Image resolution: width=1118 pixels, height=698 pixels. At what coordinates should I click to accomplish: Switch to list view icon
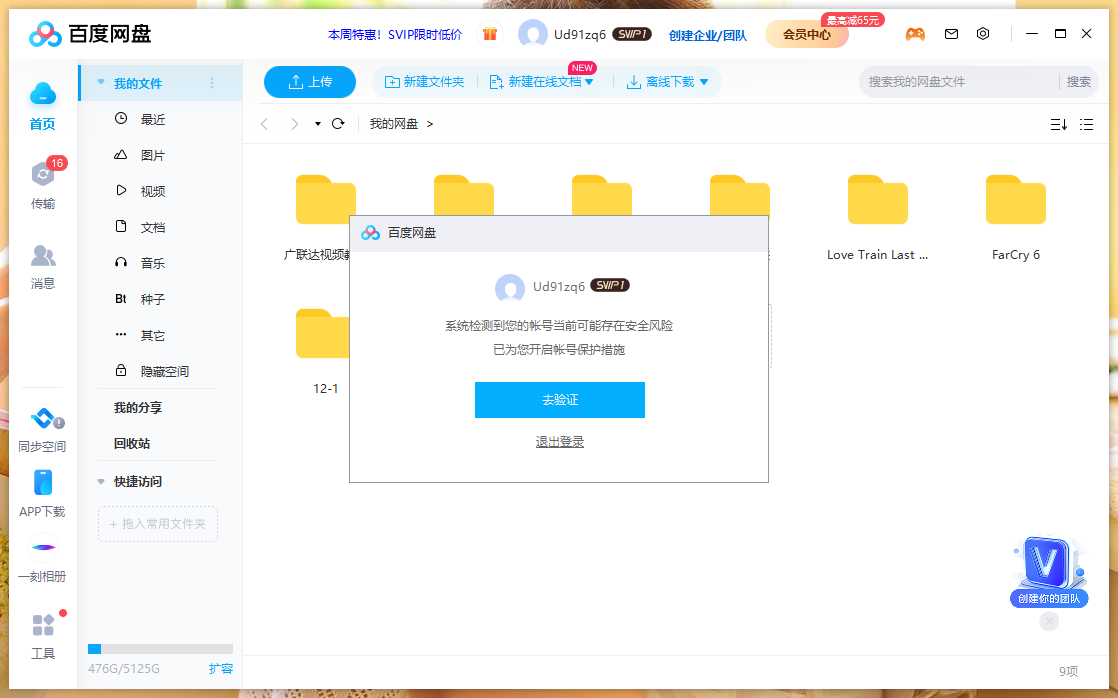pos(1087,125)
